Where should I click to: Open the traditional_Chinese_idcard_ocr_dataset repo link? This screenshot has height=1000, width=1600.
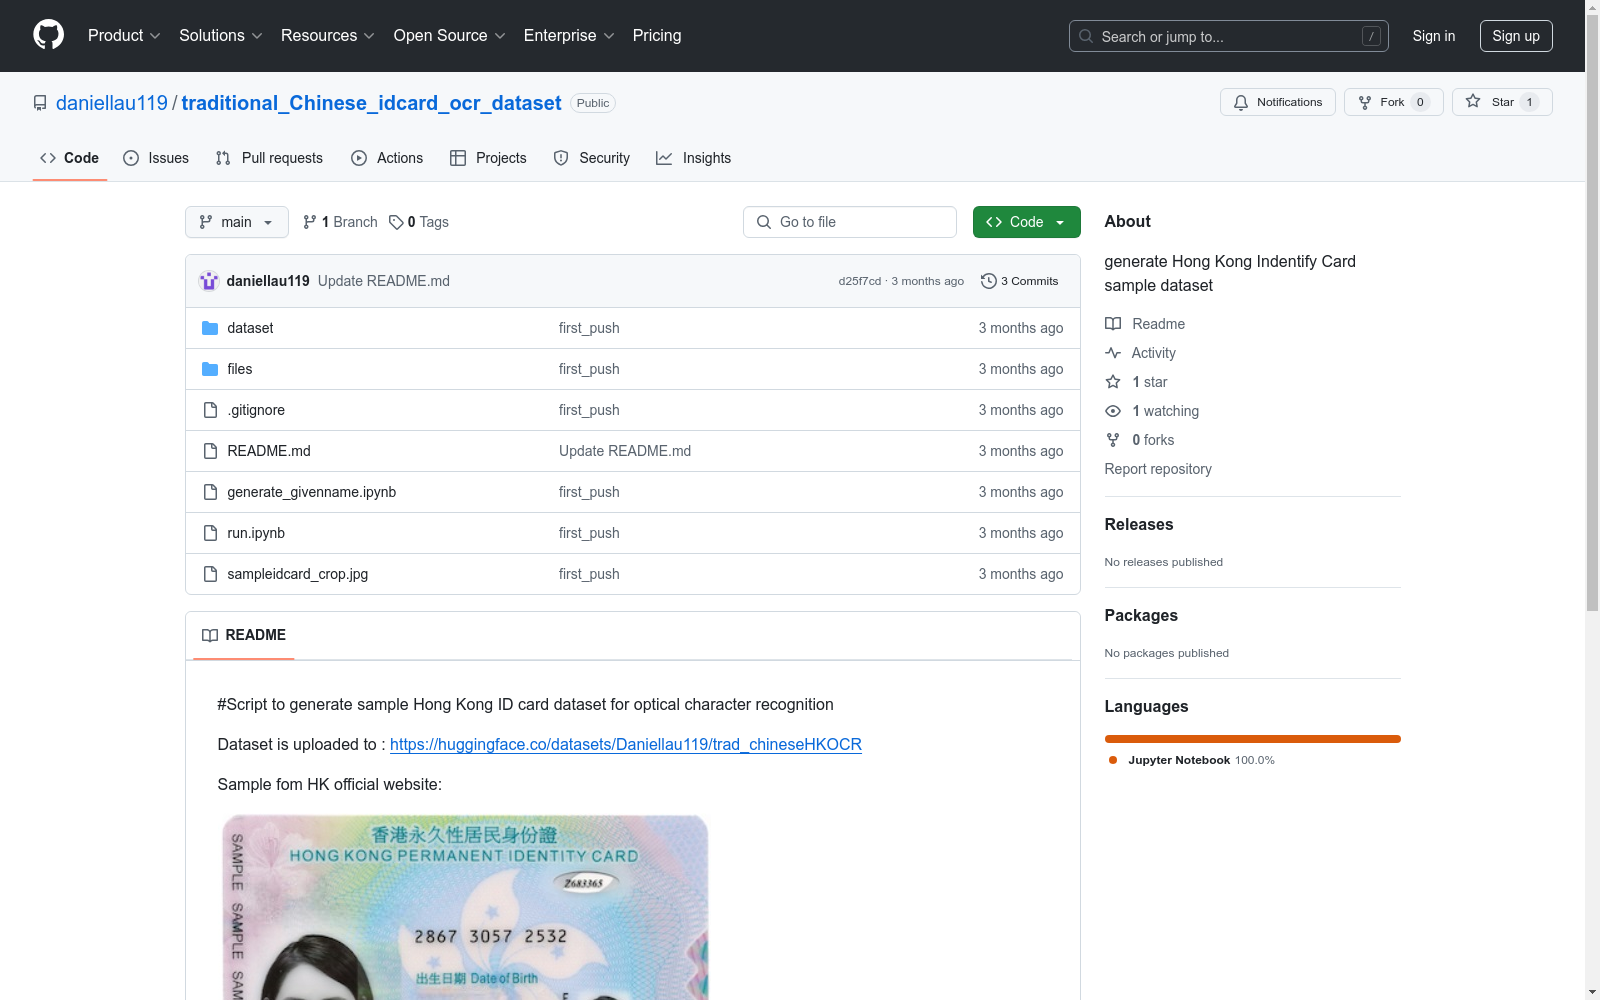point(371,103)
